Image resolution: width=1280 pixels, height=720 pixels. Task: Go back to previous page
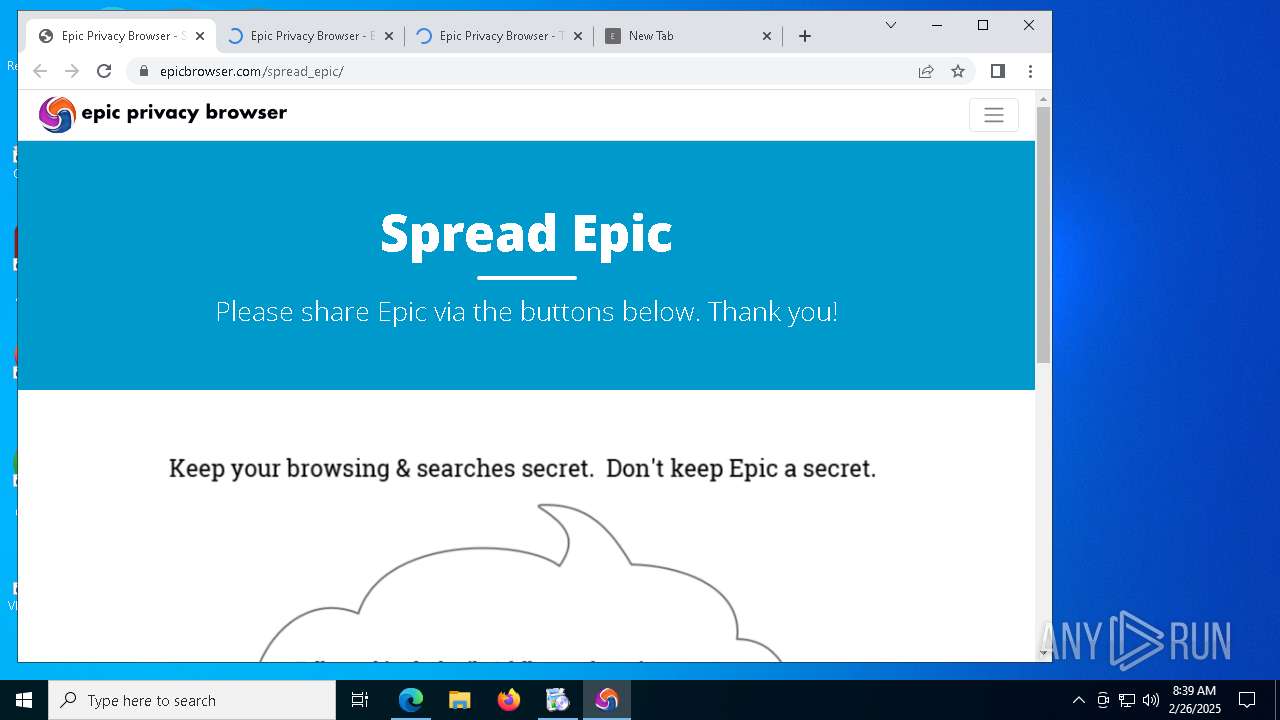[40, 71]
